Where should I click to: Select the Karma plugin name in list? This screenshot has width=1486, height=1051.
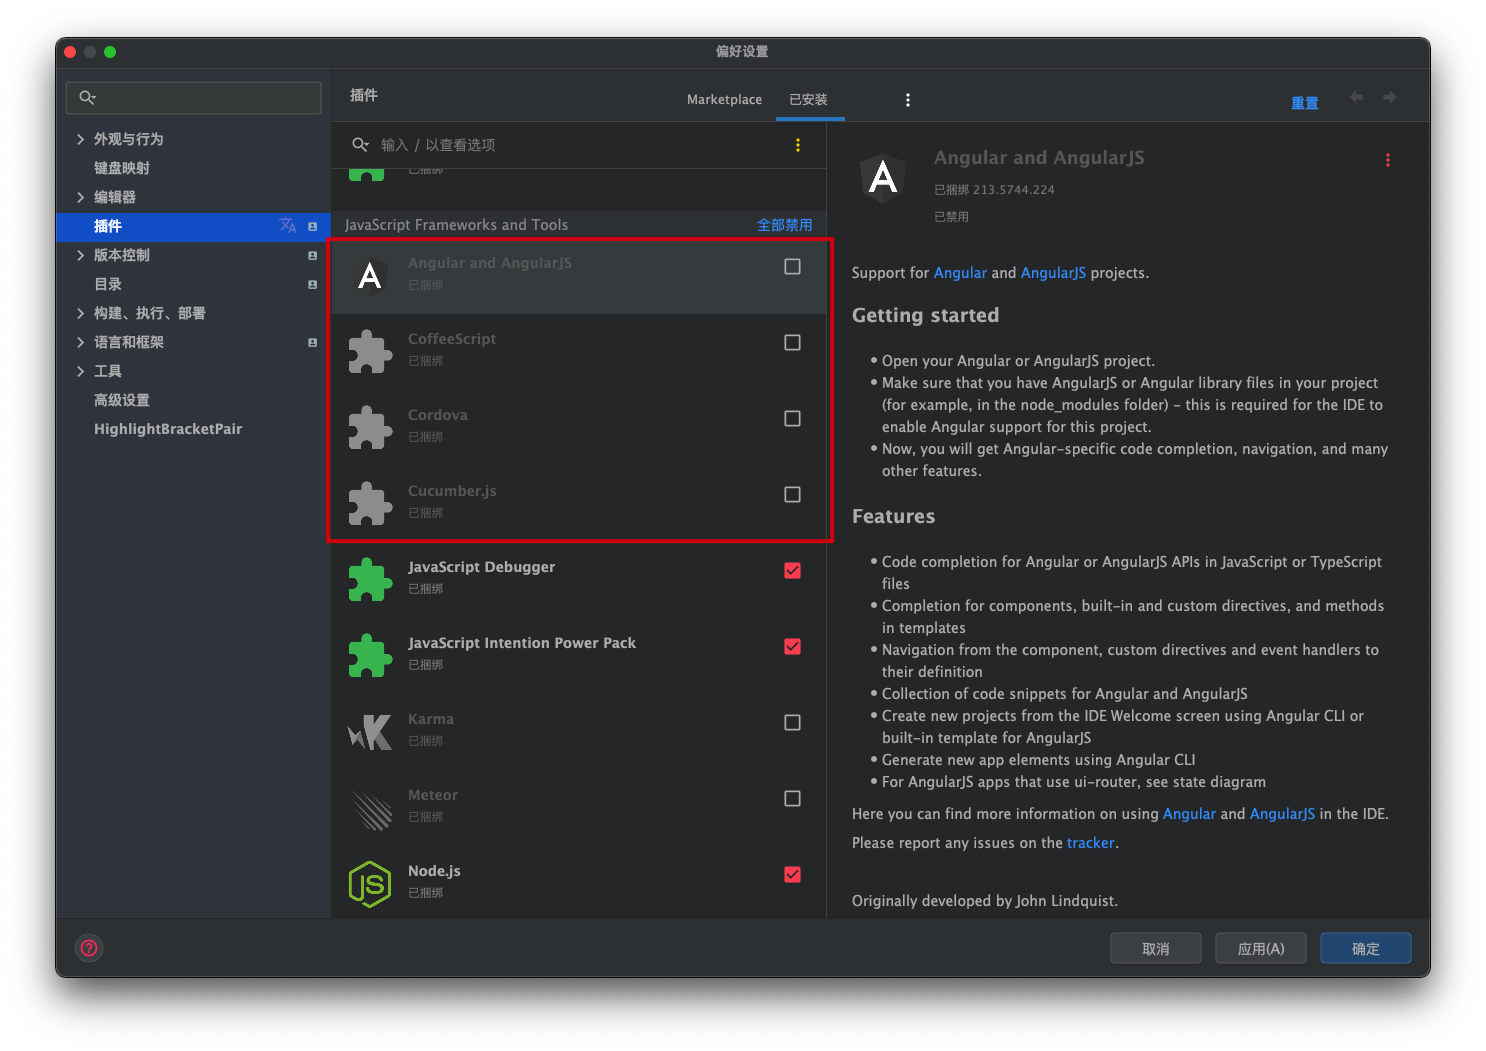coord(431,719)
